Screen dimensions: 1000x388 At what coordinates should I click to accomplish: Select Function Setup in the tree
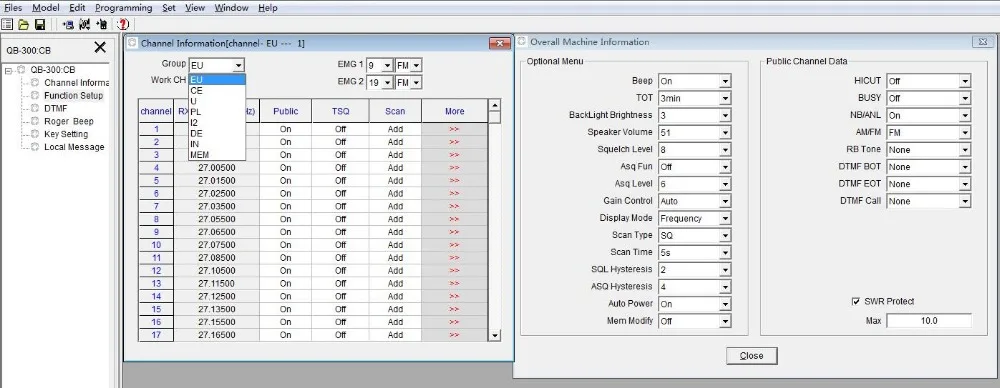pyautogui.click(x=73, y=96)
